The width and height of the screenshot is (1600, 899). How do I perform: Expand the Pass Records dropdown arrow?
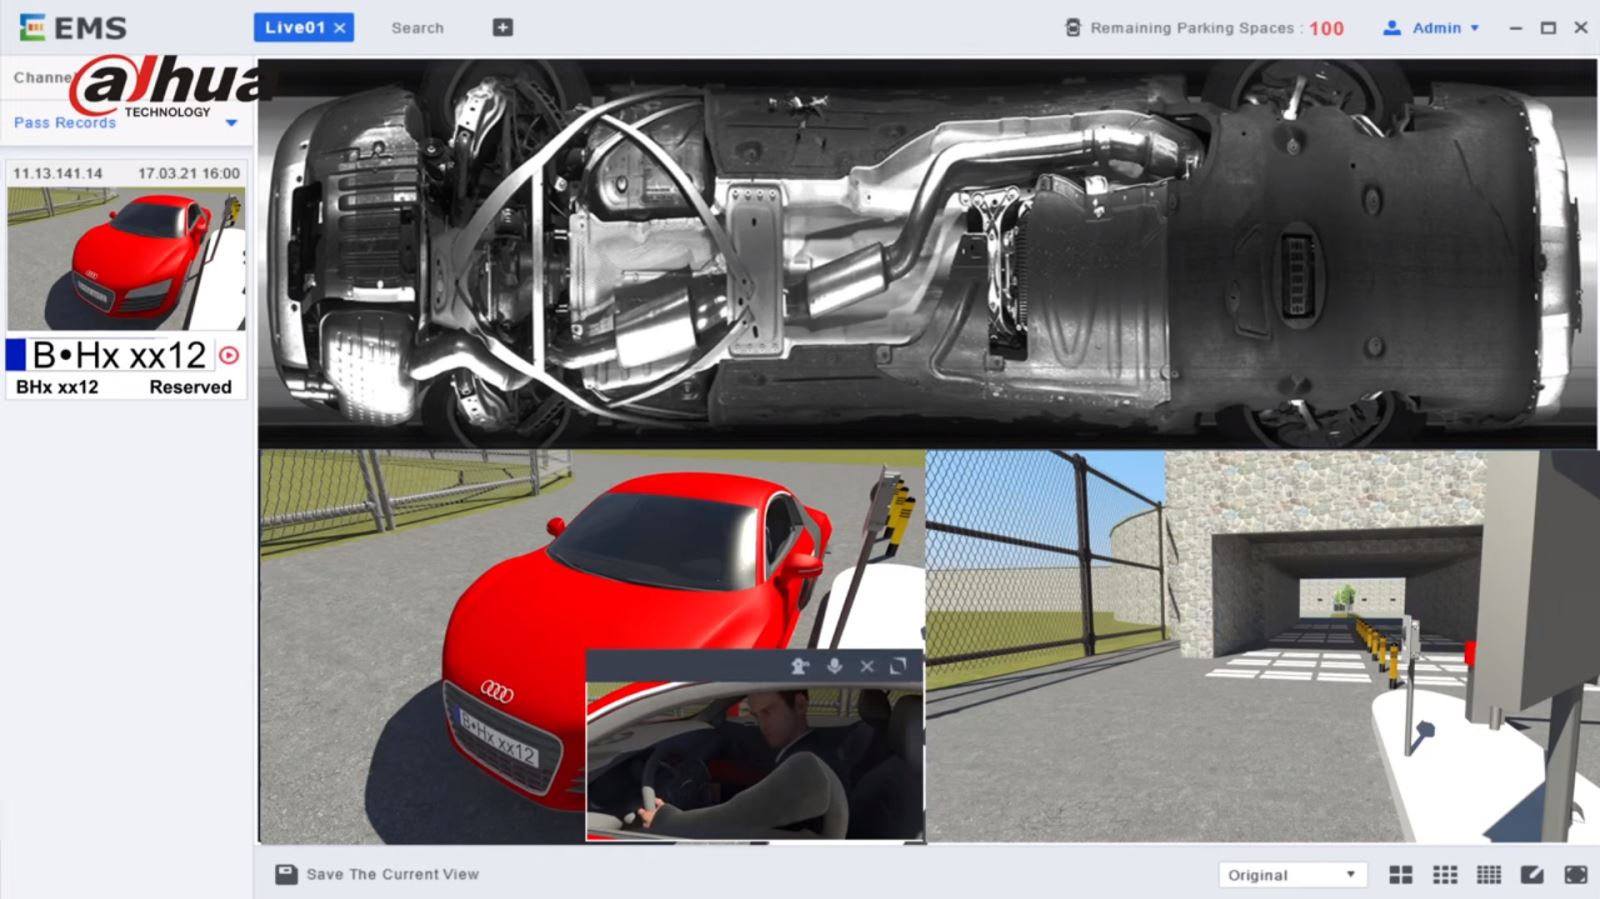pyautogui.click(x=231, y=123)
